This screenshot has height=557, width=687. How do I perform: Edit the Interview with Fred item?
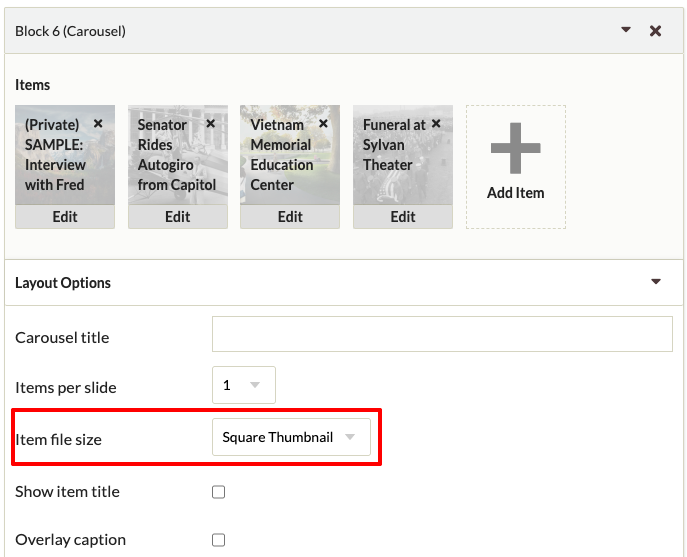(x=65, y=217)
